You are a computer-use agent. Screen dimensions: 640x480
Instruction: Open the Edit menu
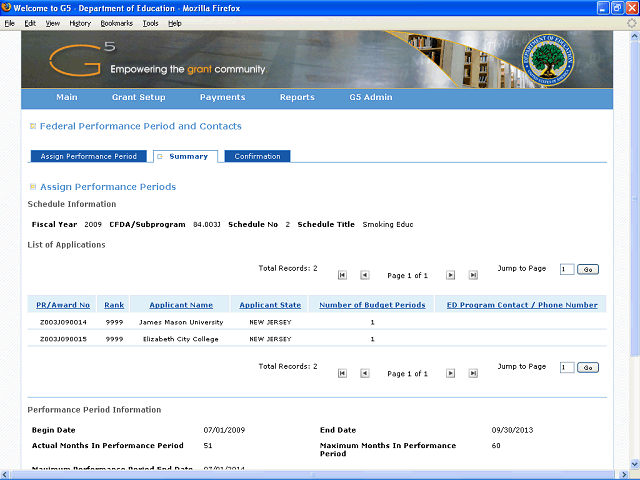pyautogui.click(x=30, y=23)
